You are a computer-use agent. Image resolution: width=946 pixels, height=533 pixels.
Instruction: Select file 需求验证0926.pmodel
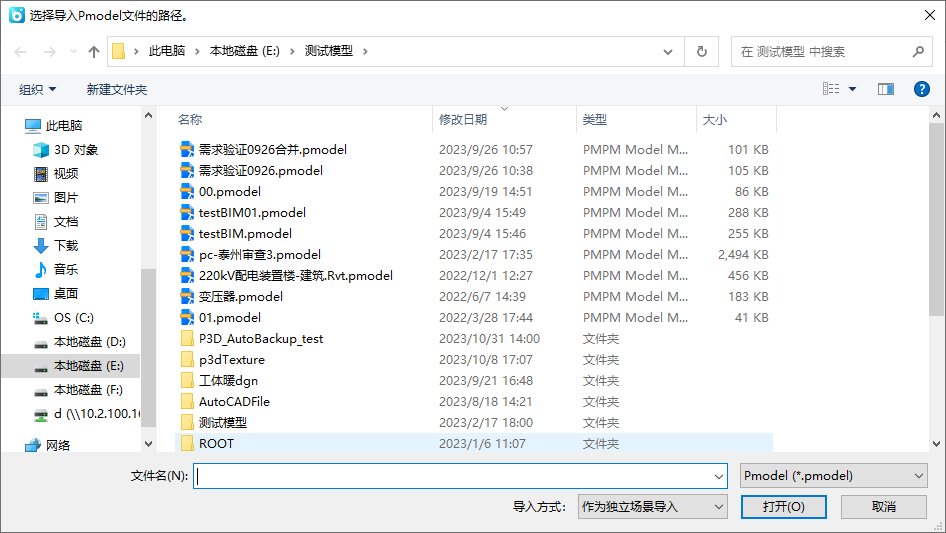pyautogui.click(x=261, y=171)
